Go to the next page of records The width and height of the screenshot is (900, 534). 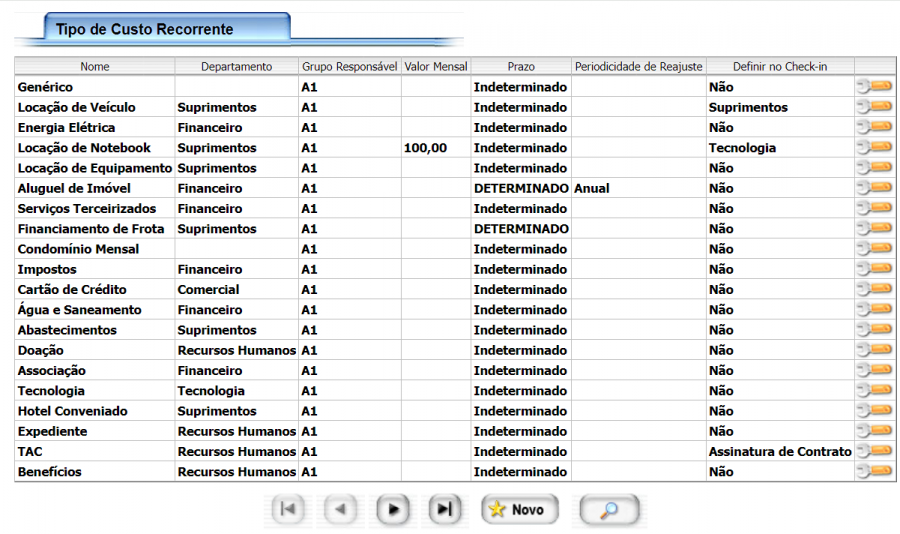[x=393, y=510]
